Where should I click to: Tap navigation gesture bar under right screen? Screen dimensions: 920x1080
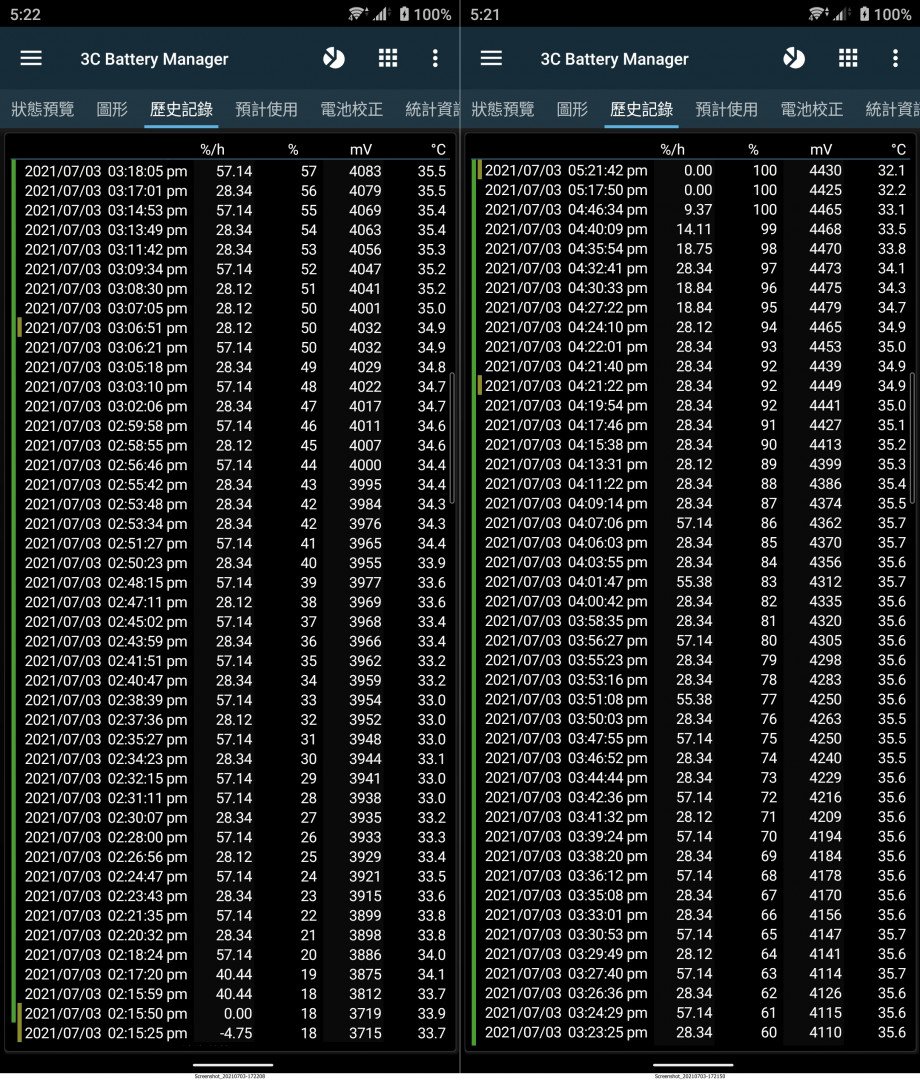pos(693,1066)
